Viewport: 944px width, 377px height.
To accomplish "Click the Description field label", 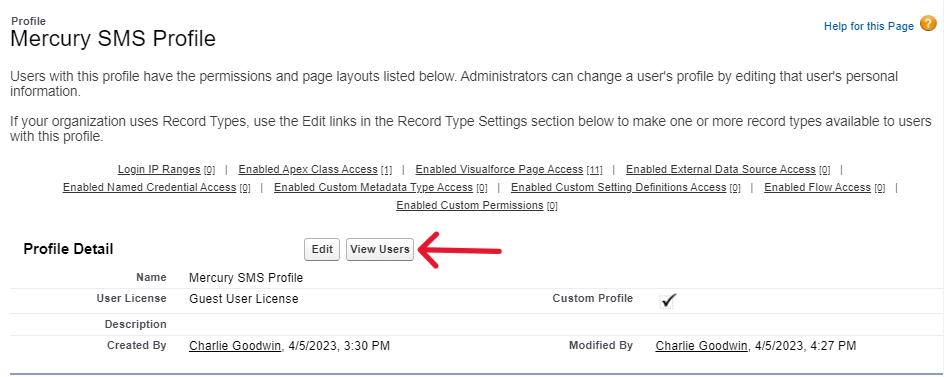I will click(135, 324).
